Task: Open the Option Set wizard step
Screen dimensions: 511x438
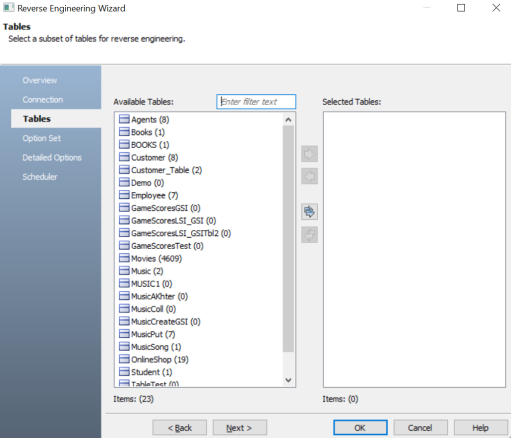Action: click(42, 138)
